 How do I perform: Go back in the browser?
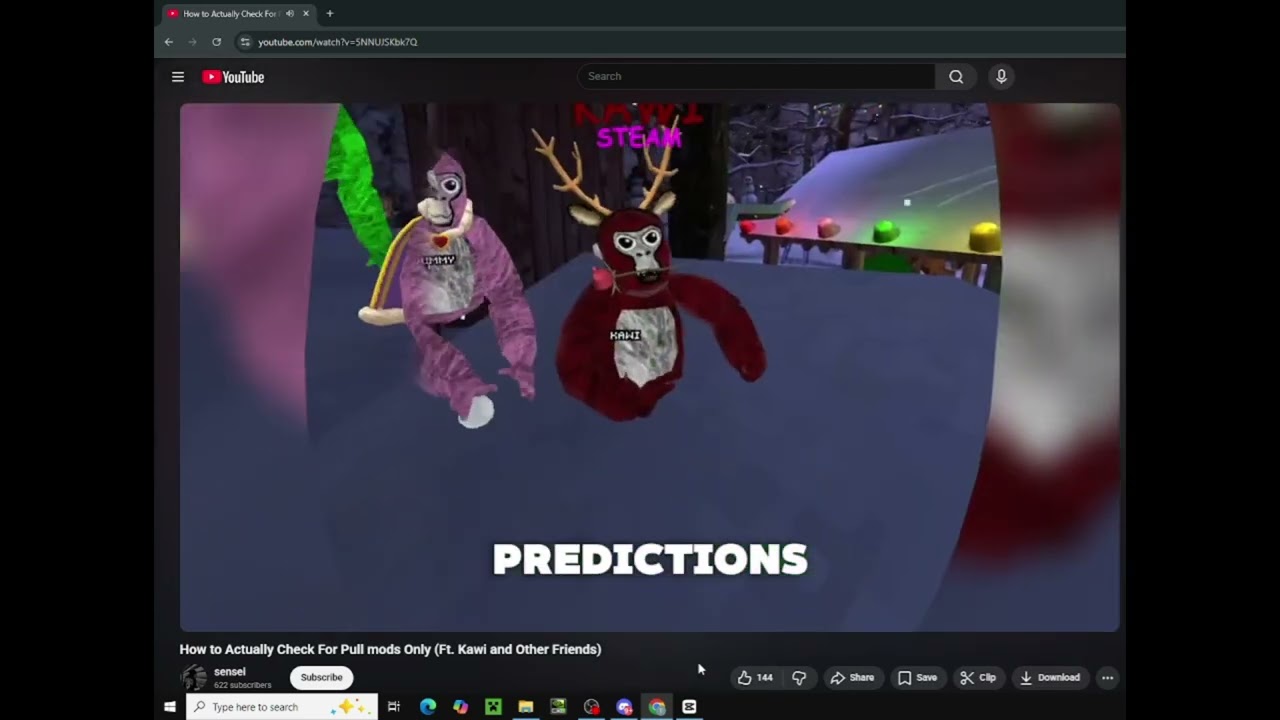(x=168, y=42)
